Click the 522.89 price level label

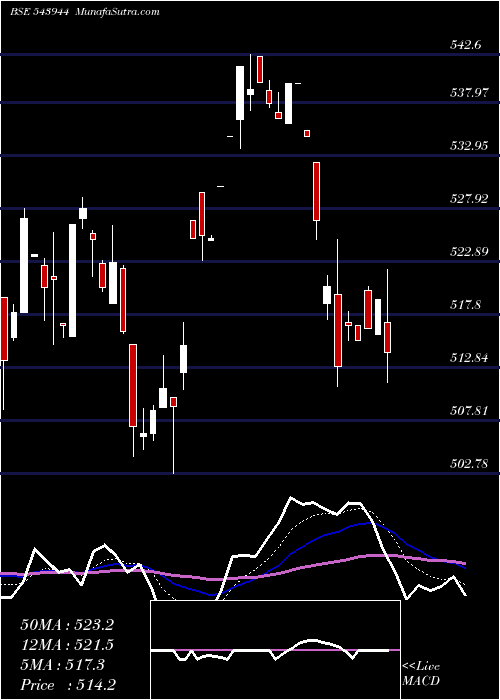tap(468, 252)
